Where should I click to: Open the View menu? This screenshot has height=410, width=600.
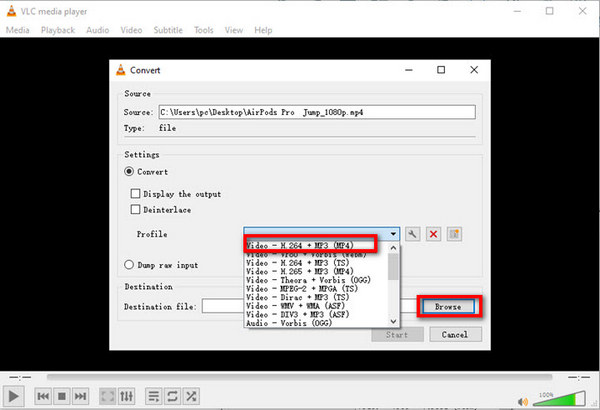[x=234, y=30]
